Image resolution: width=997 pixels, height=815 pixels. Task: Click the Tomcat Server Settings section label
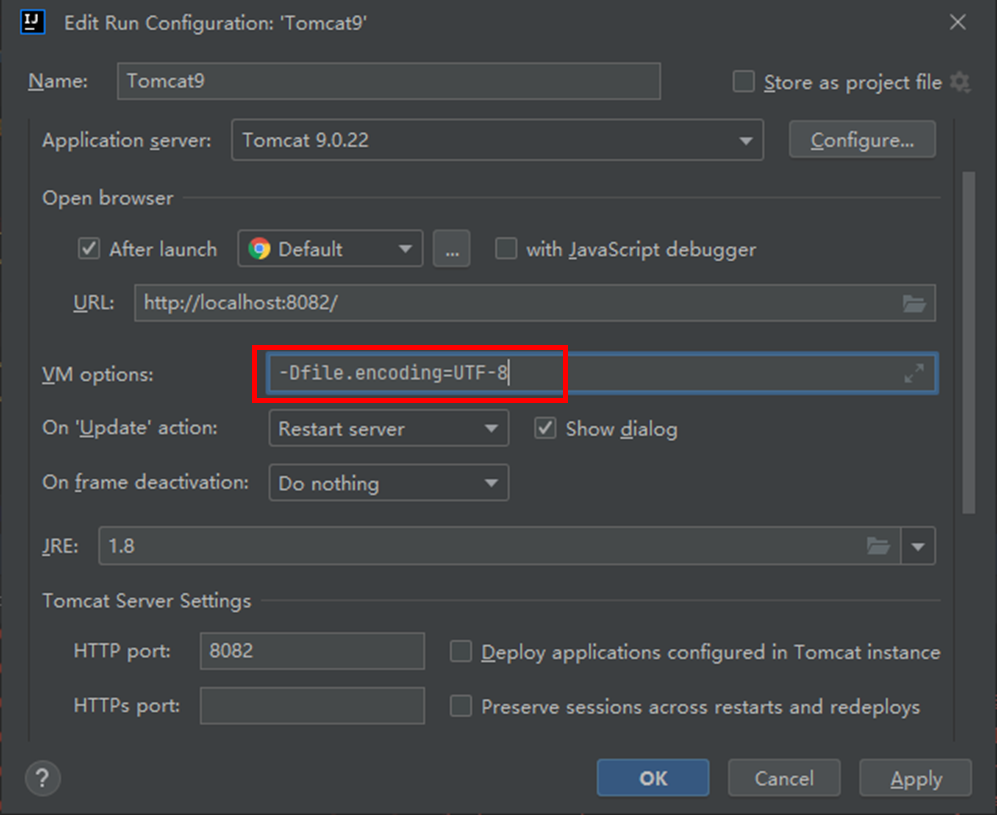[147, 601]
